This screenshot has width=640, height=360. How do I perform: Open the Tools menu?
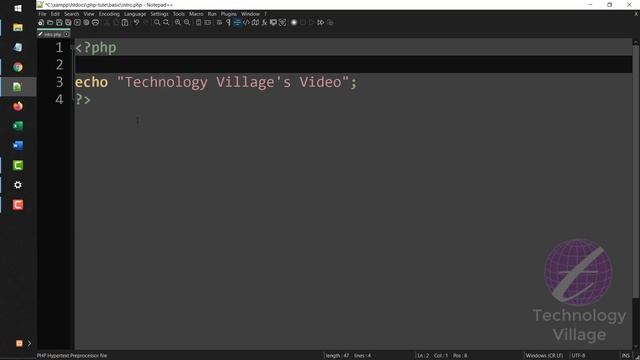pos(179,14)
